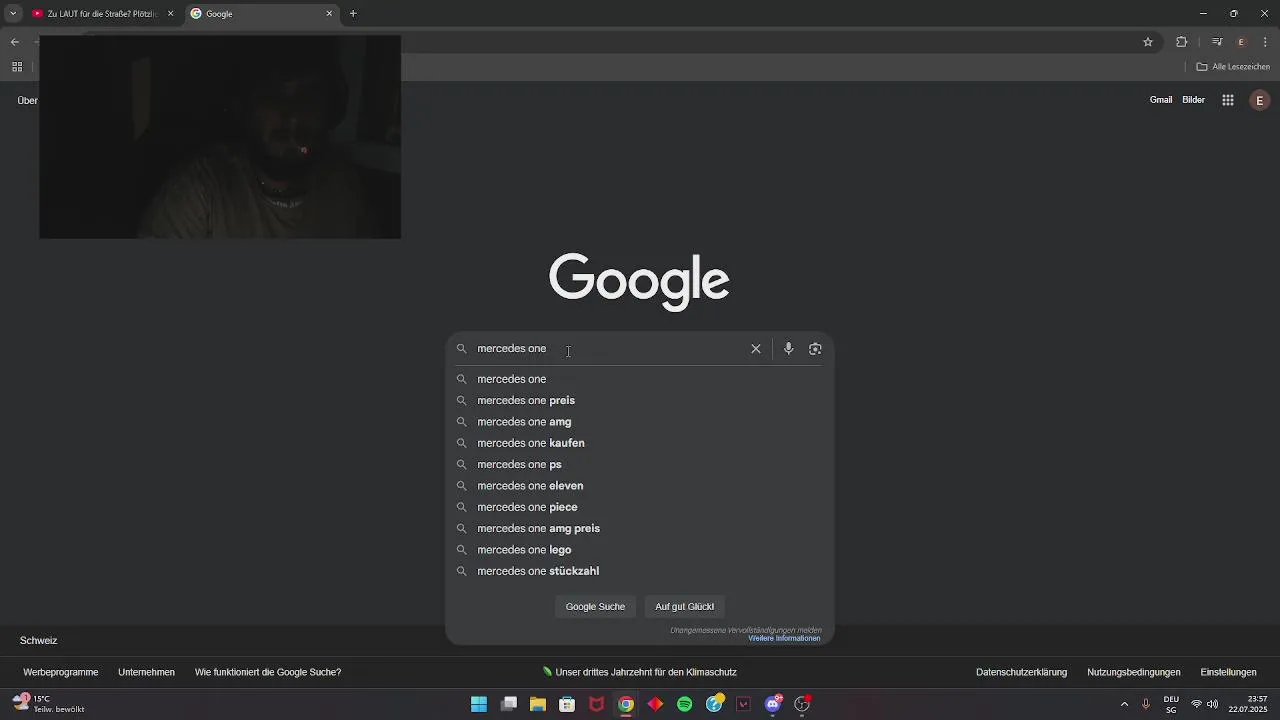
Task: Open Discord from the taskbar
Action: (x=773, y=704)
